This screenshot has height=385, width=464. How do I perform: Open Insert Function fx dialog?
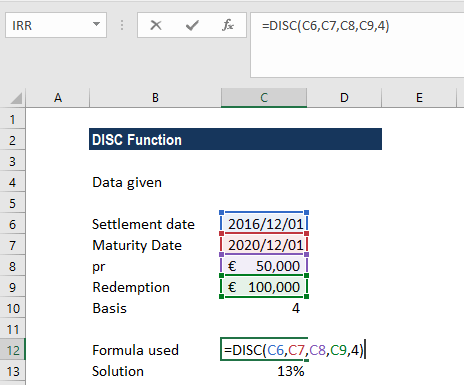pyautogui.click(x=228, y=25)
